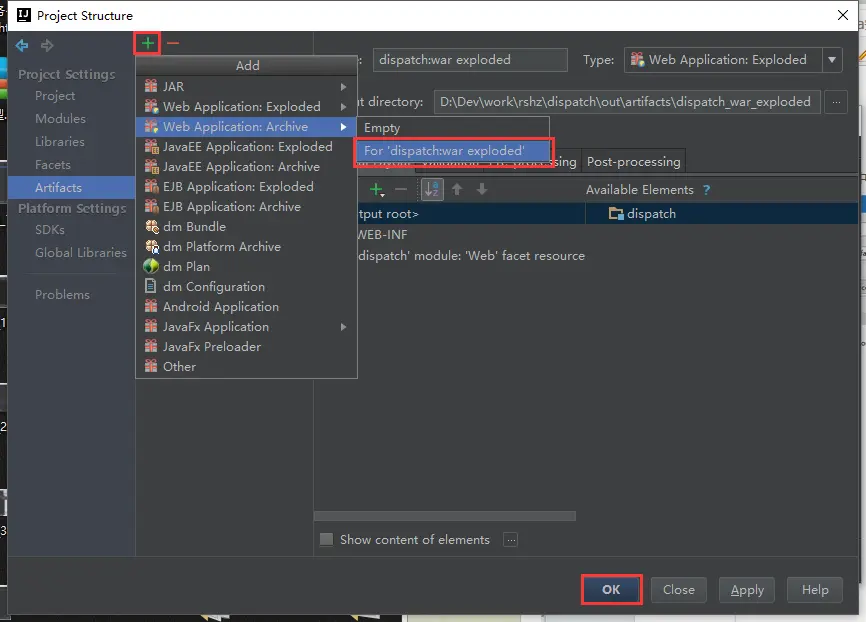Click the minus icon in output layout toolbar
This screenshot has height=622, width=866.
pos(401,189)
